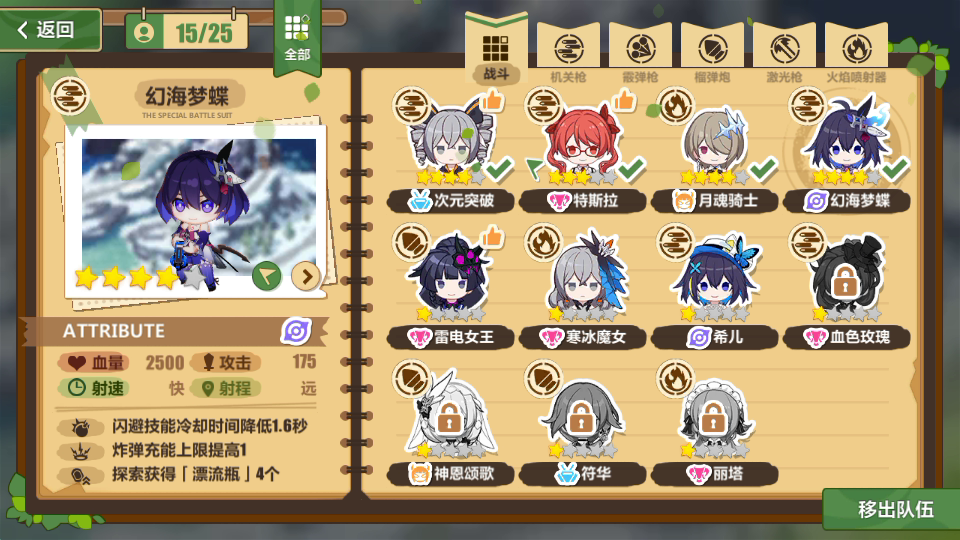
Task: Select the locked 血色玫瑰 character
Action: 846,280
